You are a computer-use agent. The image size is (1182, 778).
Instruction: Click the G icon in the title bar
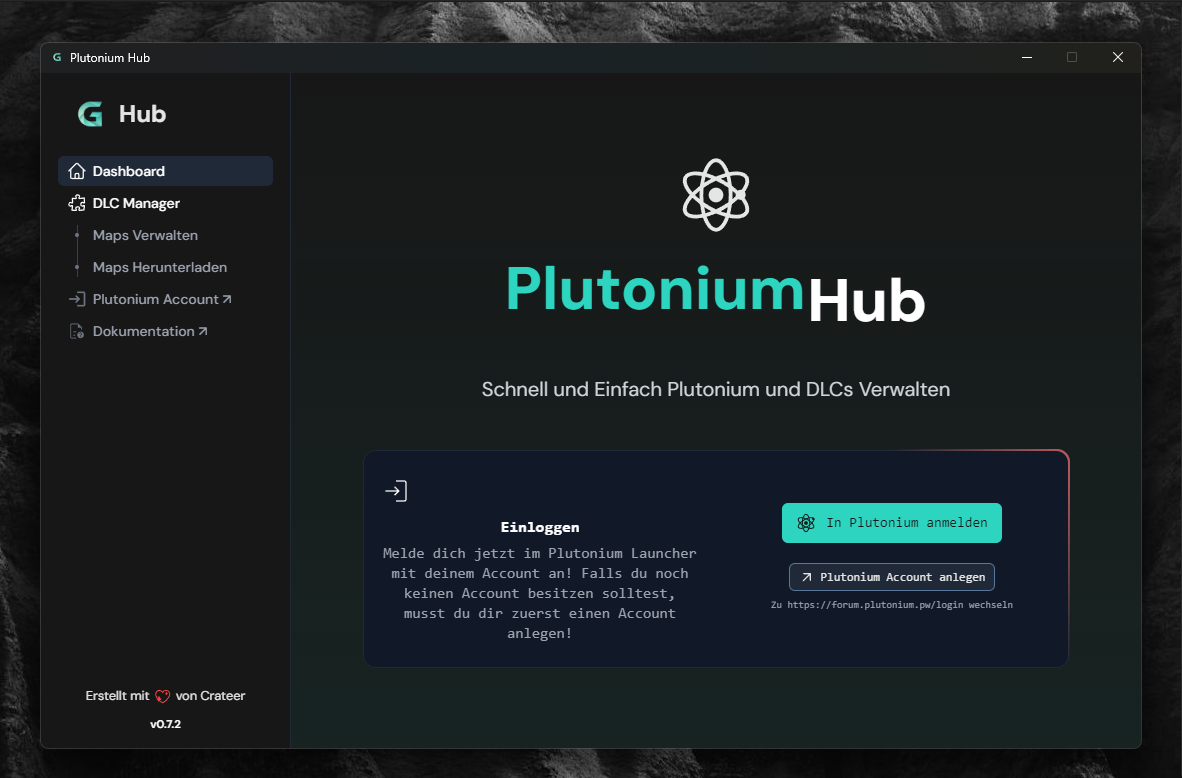(x=57, y=57)
